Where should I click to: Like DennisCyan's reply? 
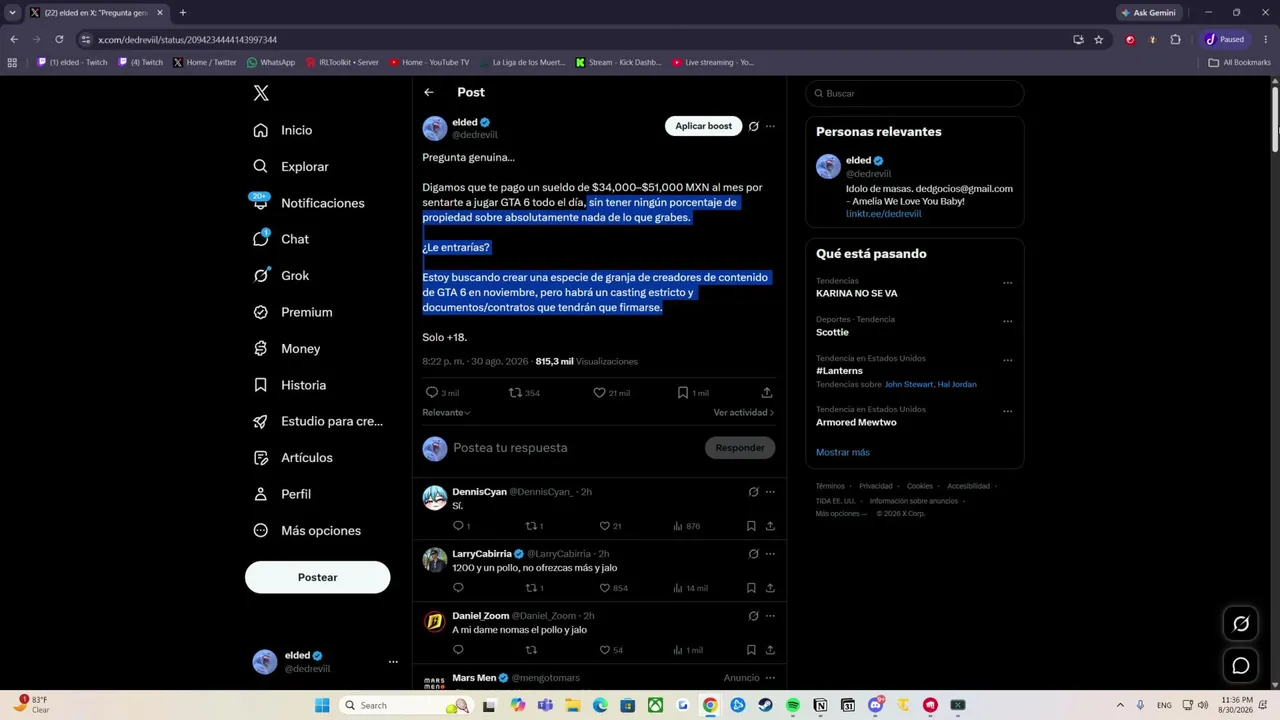point(604,526)
